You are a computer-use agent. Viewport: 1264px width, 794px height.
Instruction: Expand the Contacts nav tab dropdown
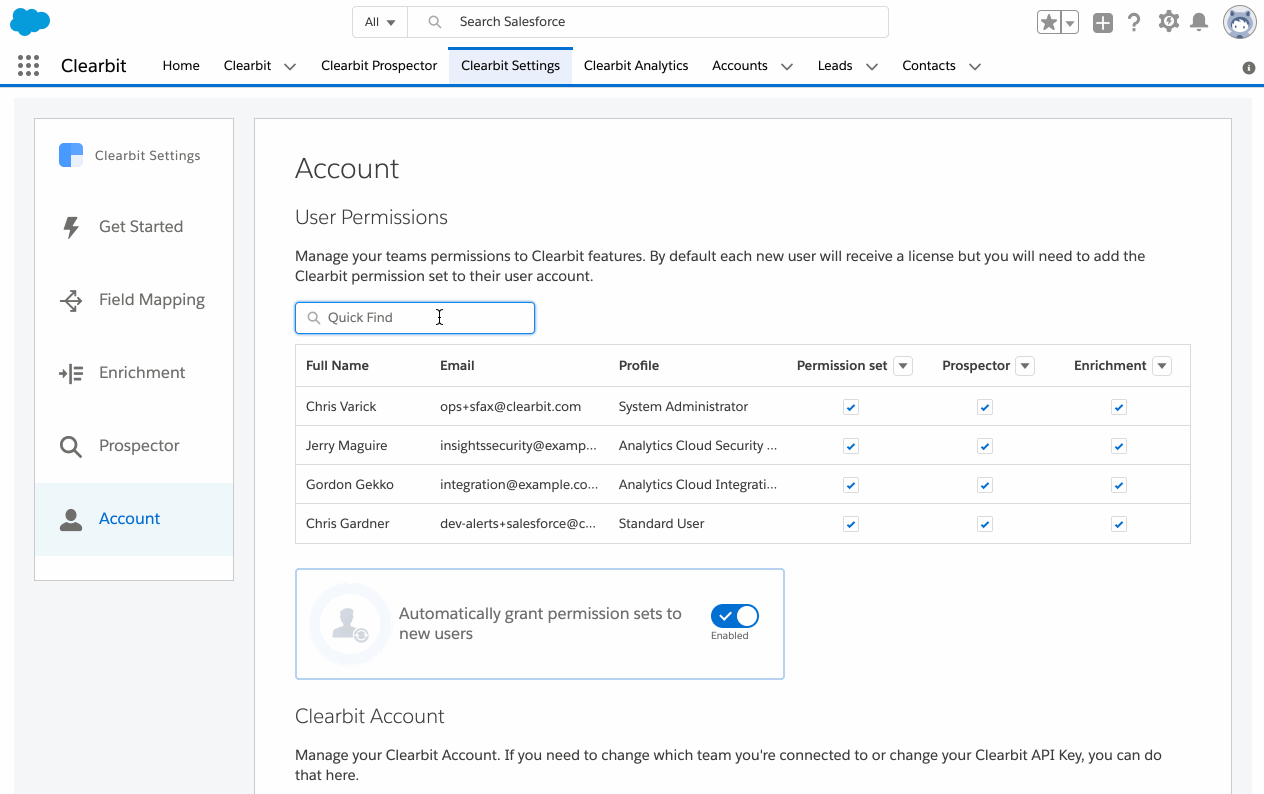[x=975, y=67]
